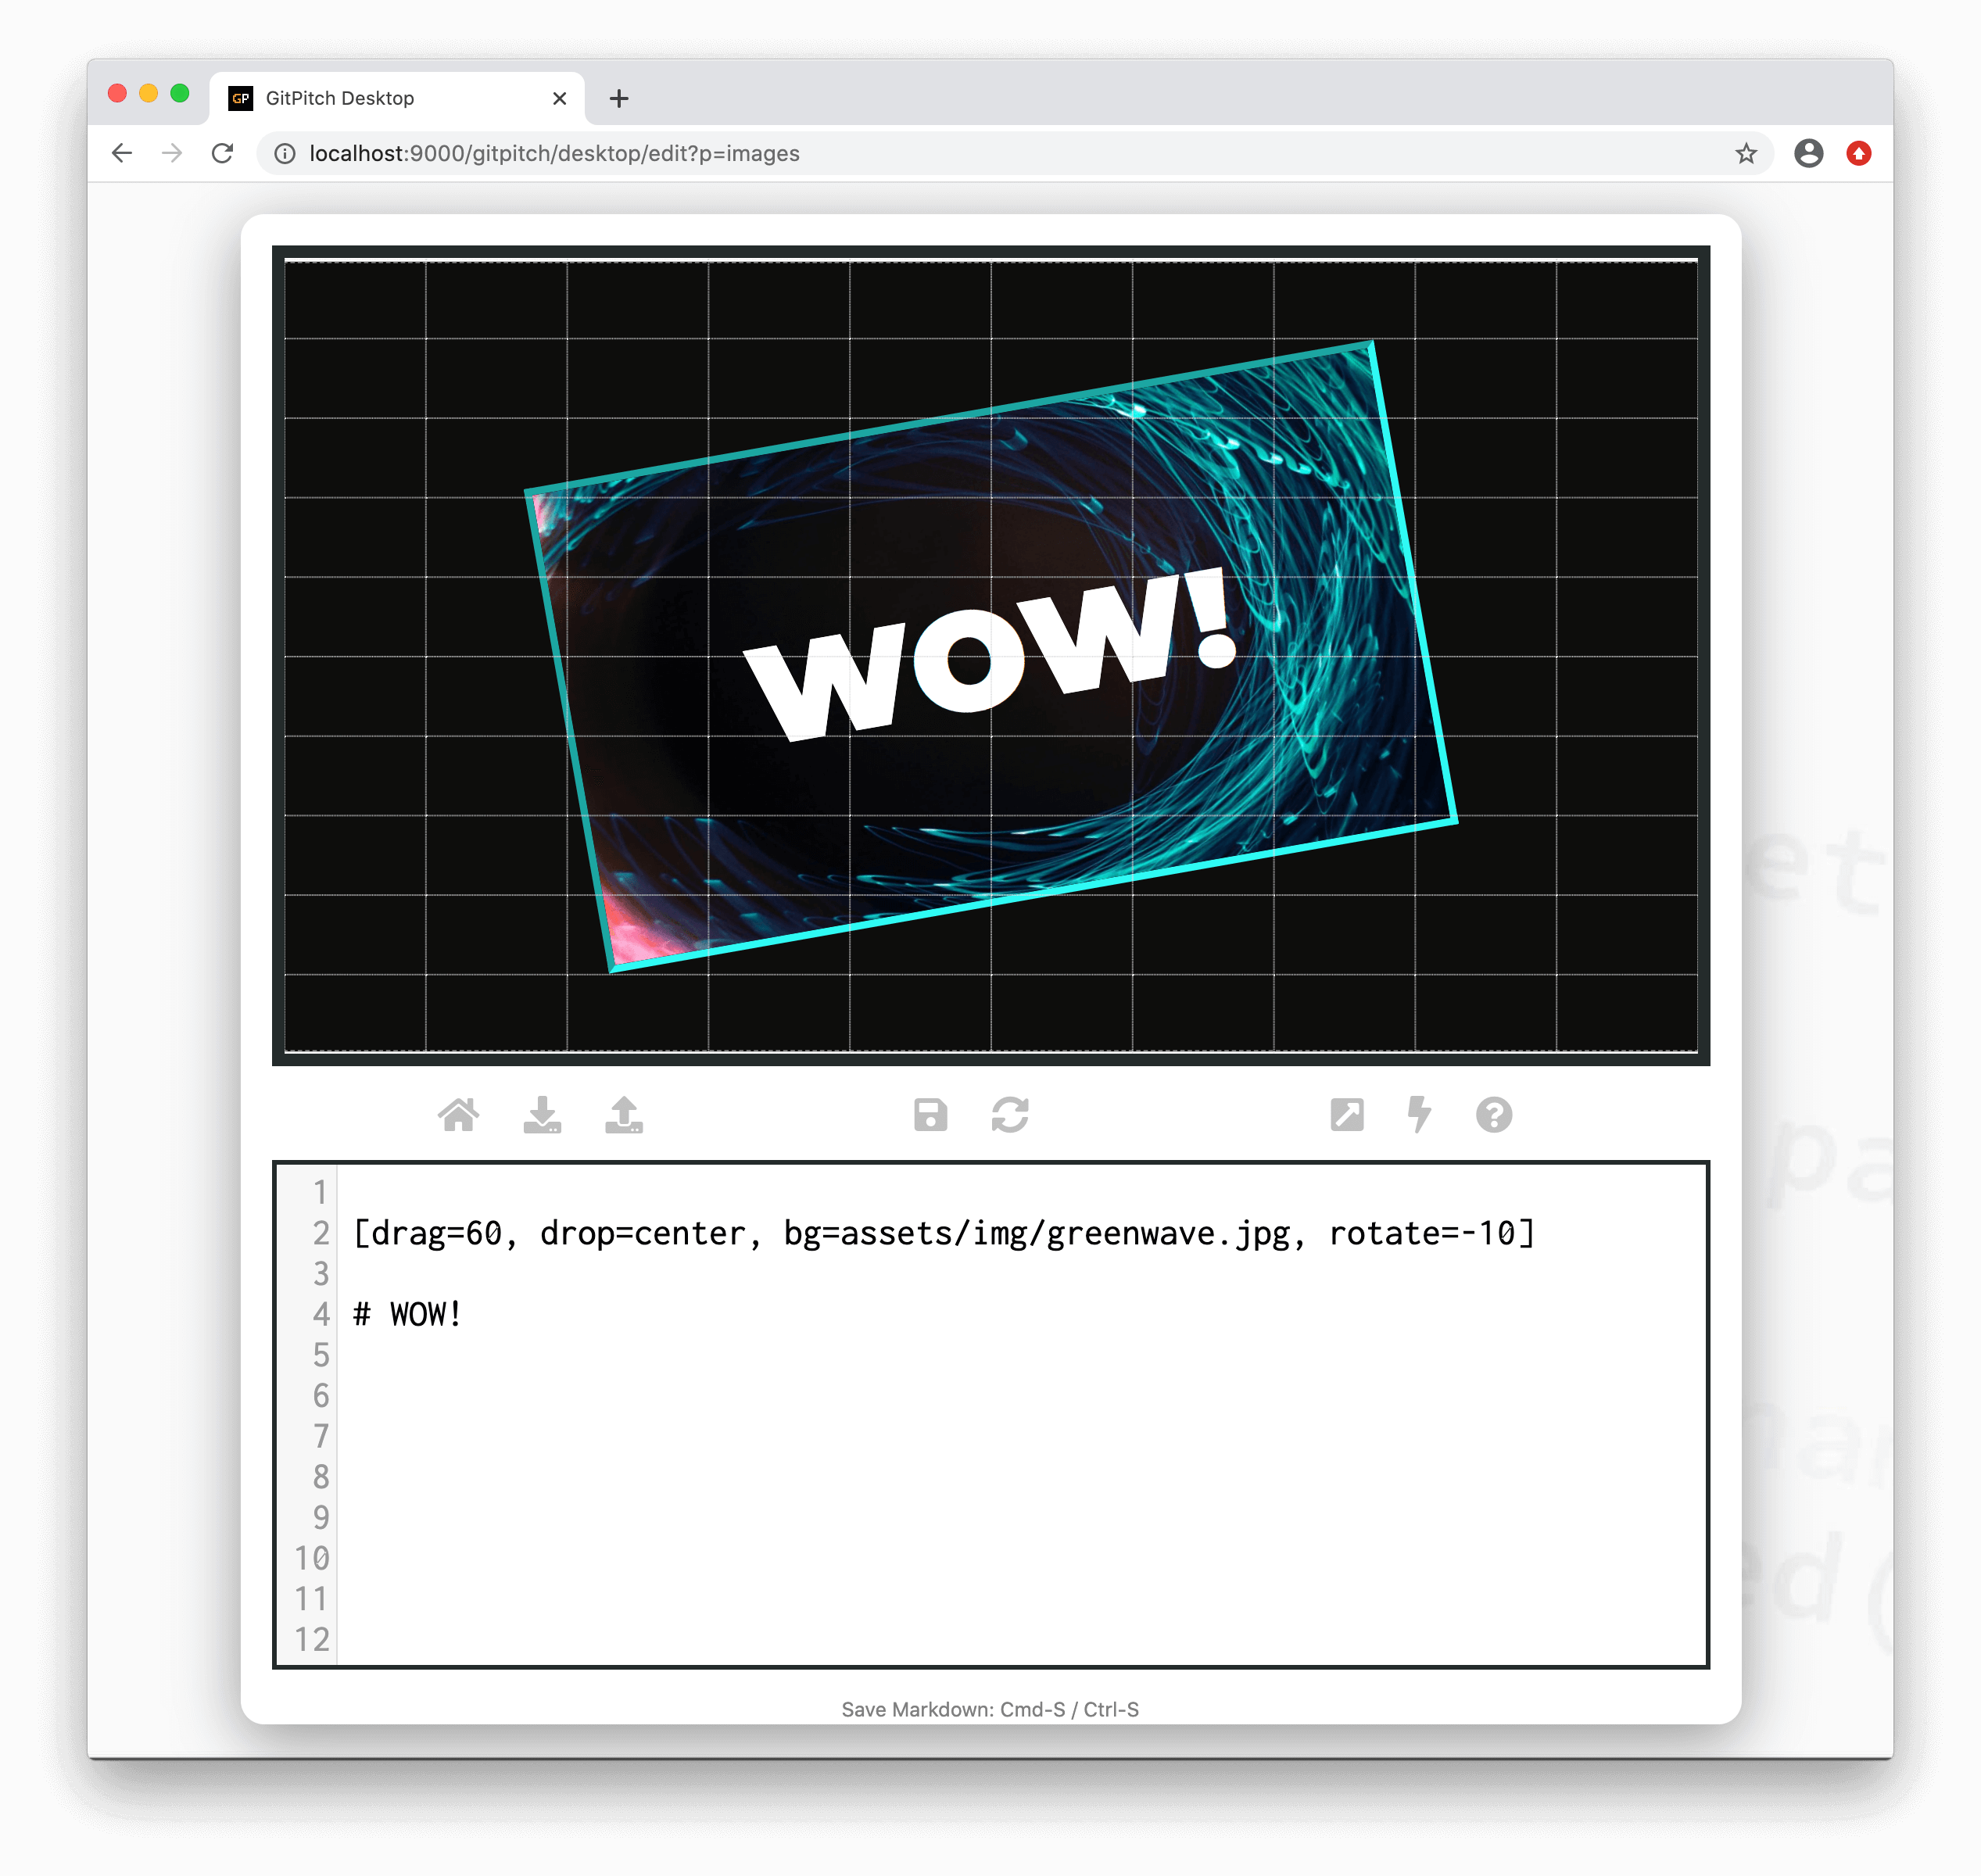Go forward in browser history
The width and height of the screenshot is (1981, 1876).
click(x=172, y=153)
